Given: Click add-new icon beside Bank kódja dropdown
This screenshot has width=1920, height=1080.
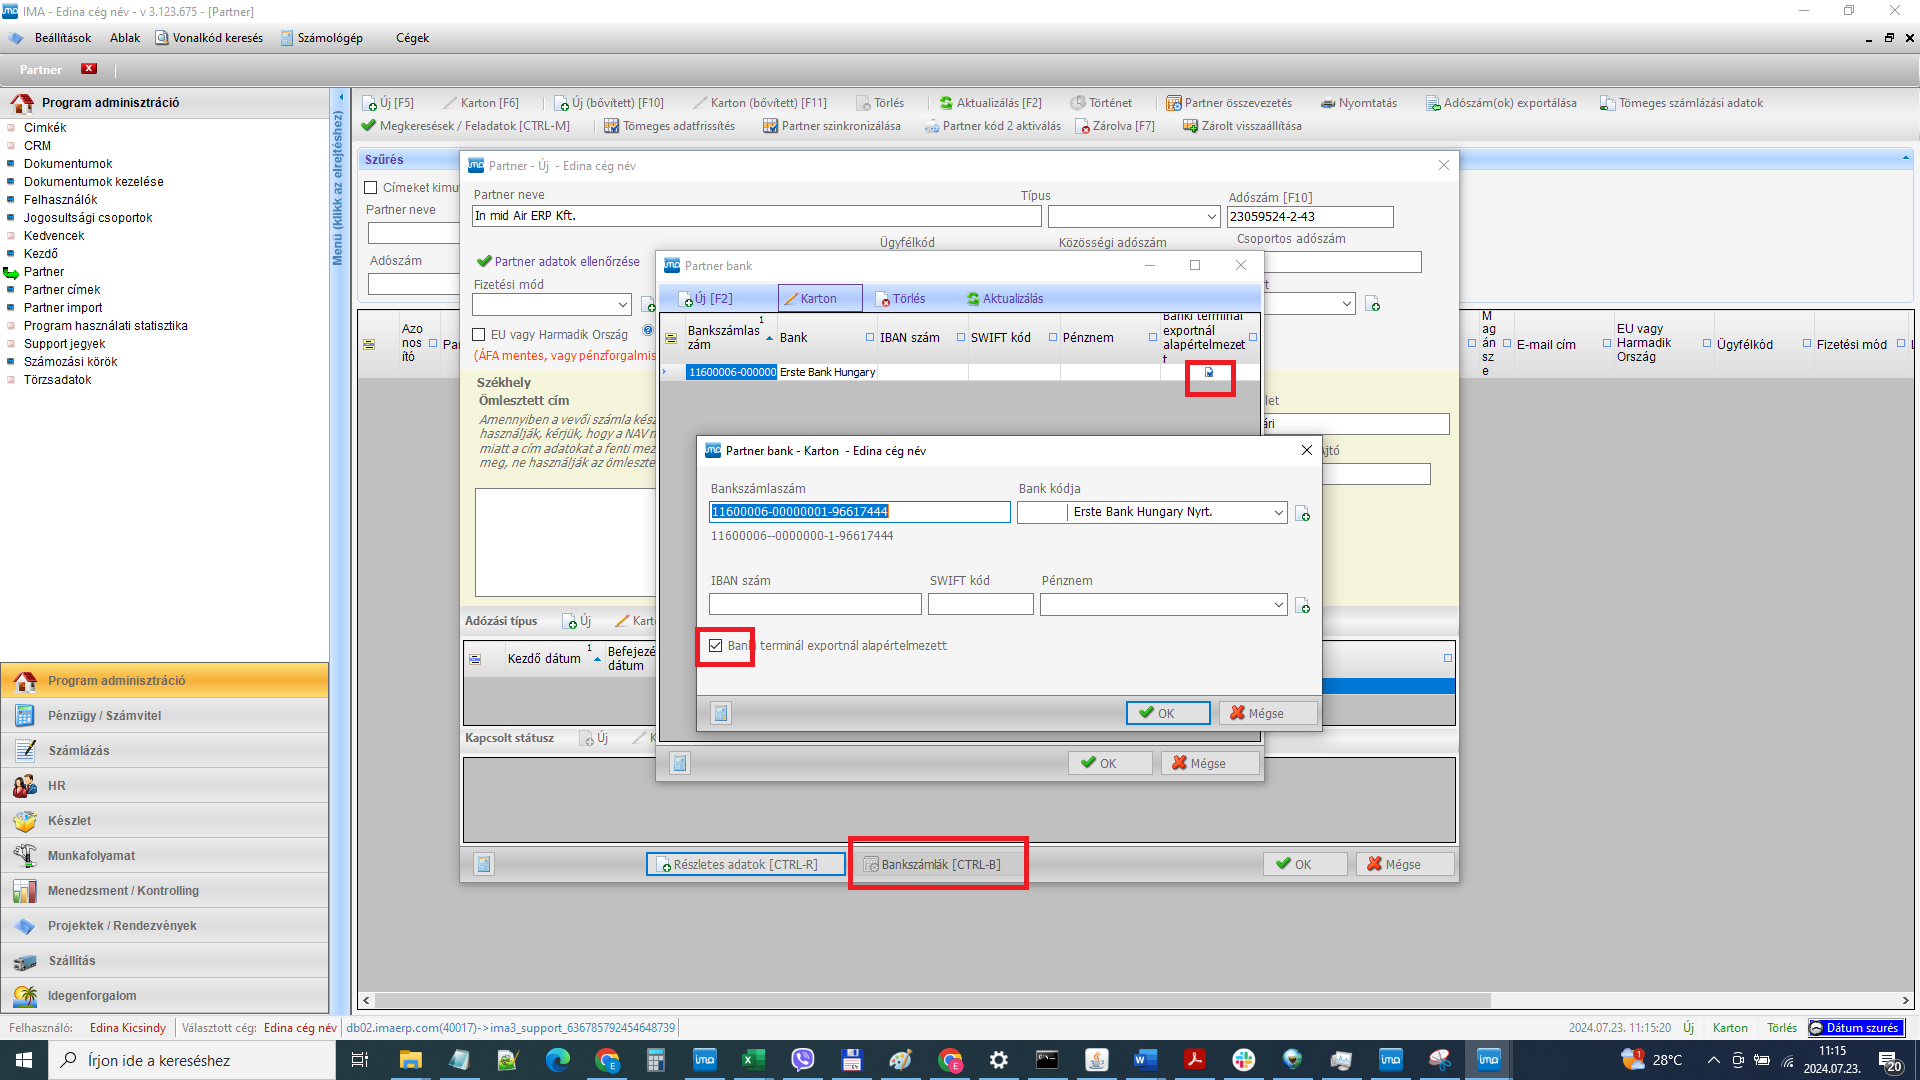Looking at the screenshot, I should coord(1302,513).
